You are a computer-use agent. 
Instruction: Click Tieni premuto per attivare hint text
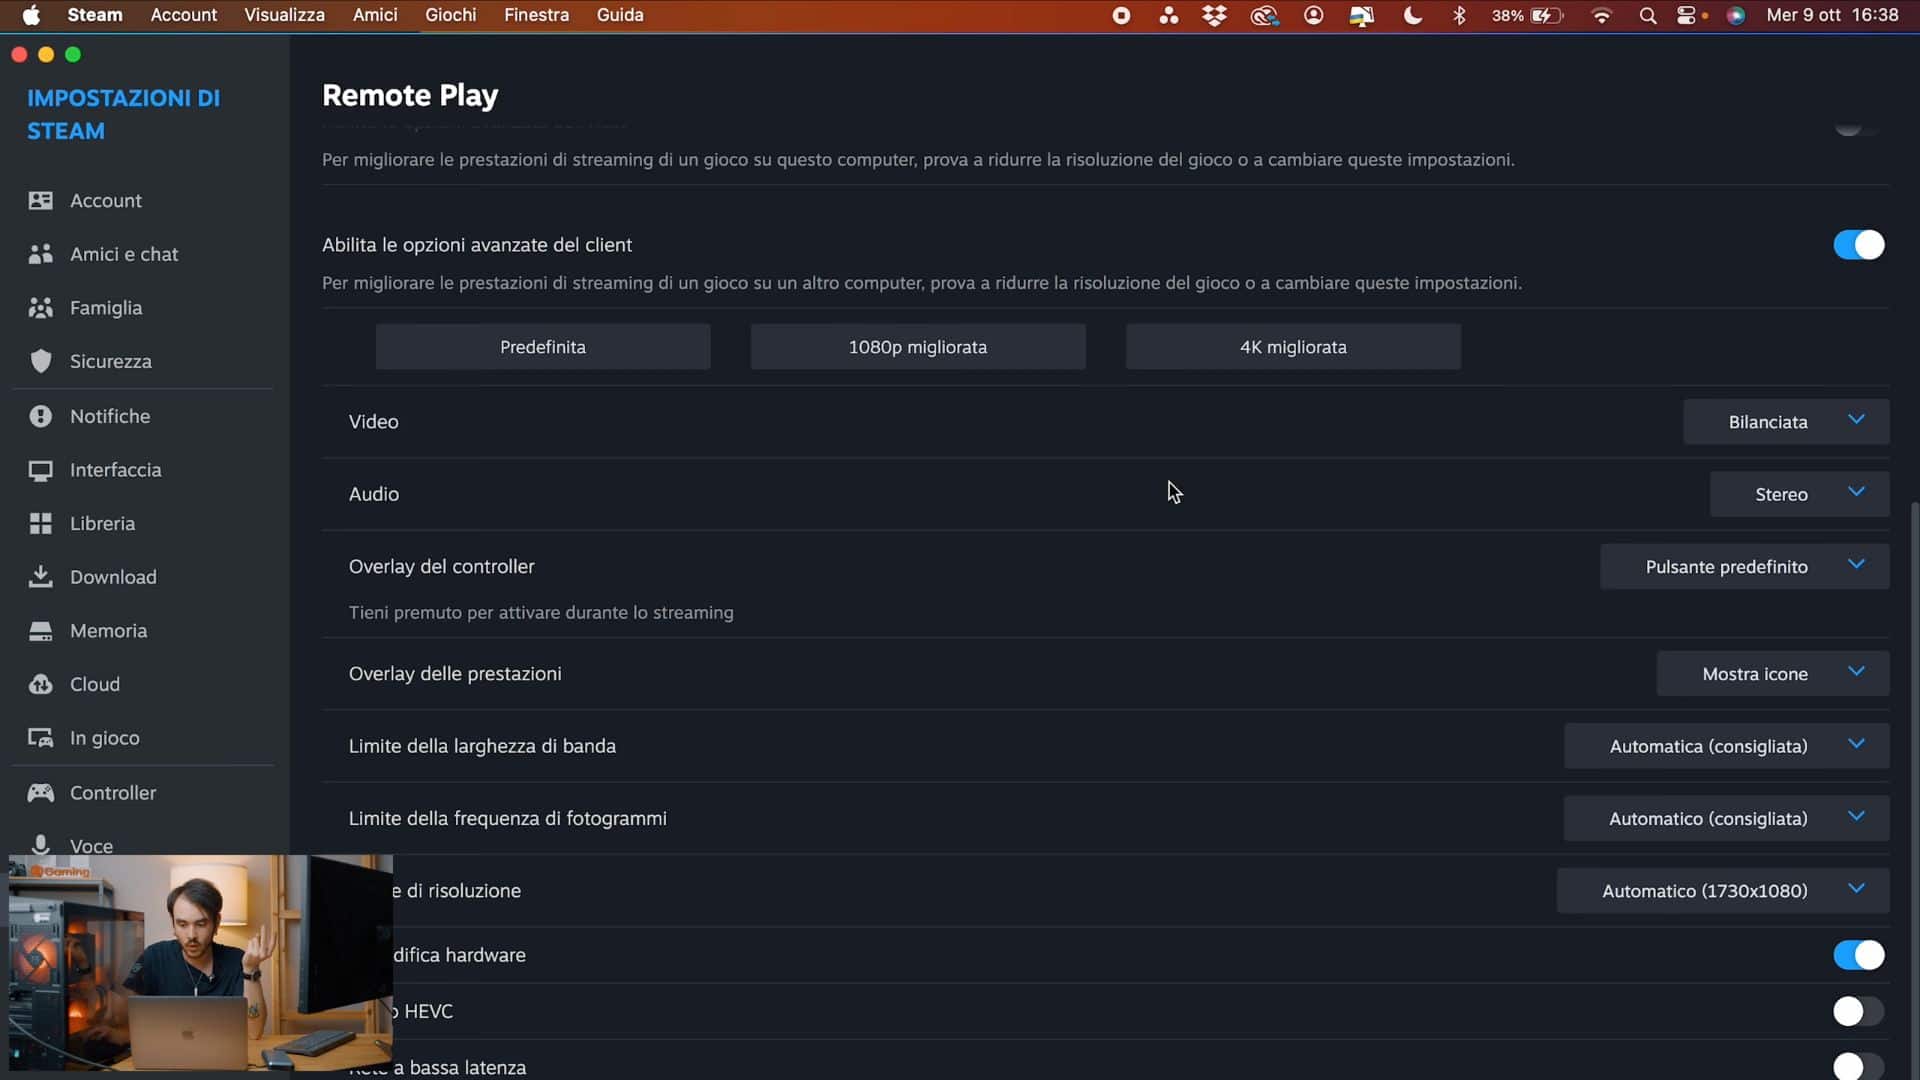click(x=541, y=612)
